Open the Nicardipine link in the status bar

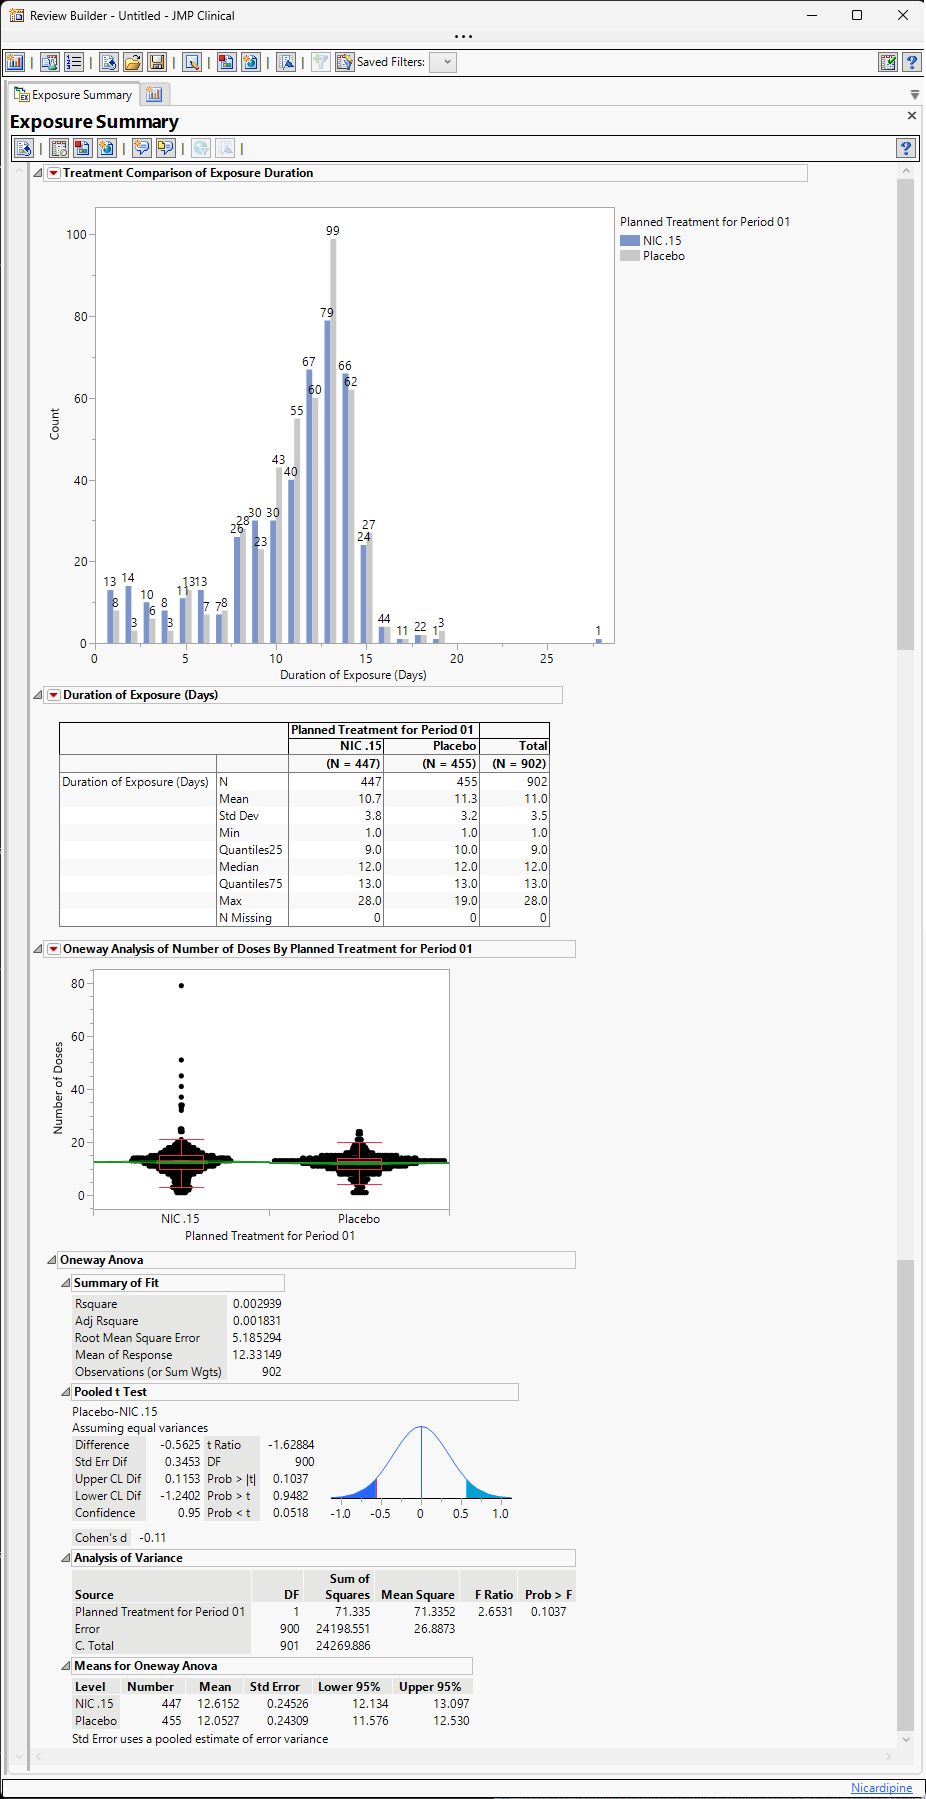(x=881, y=1788)
